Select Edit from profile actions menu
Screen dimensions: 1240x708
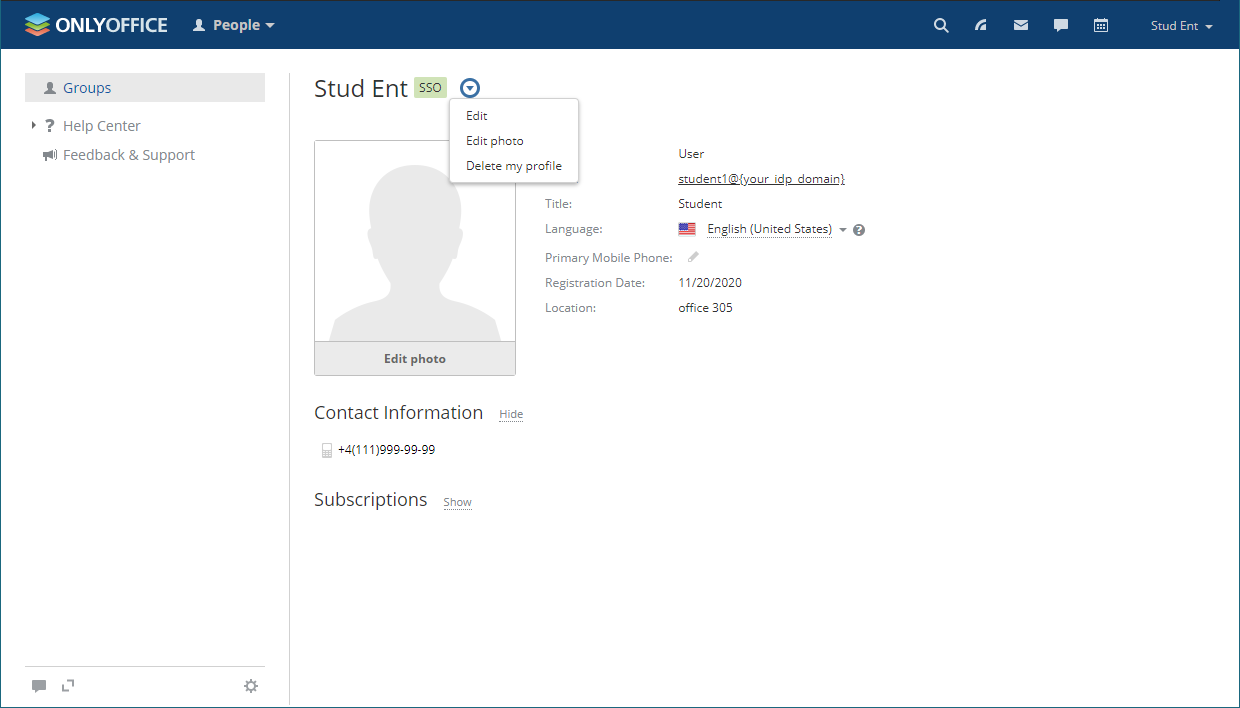point(476,115)
